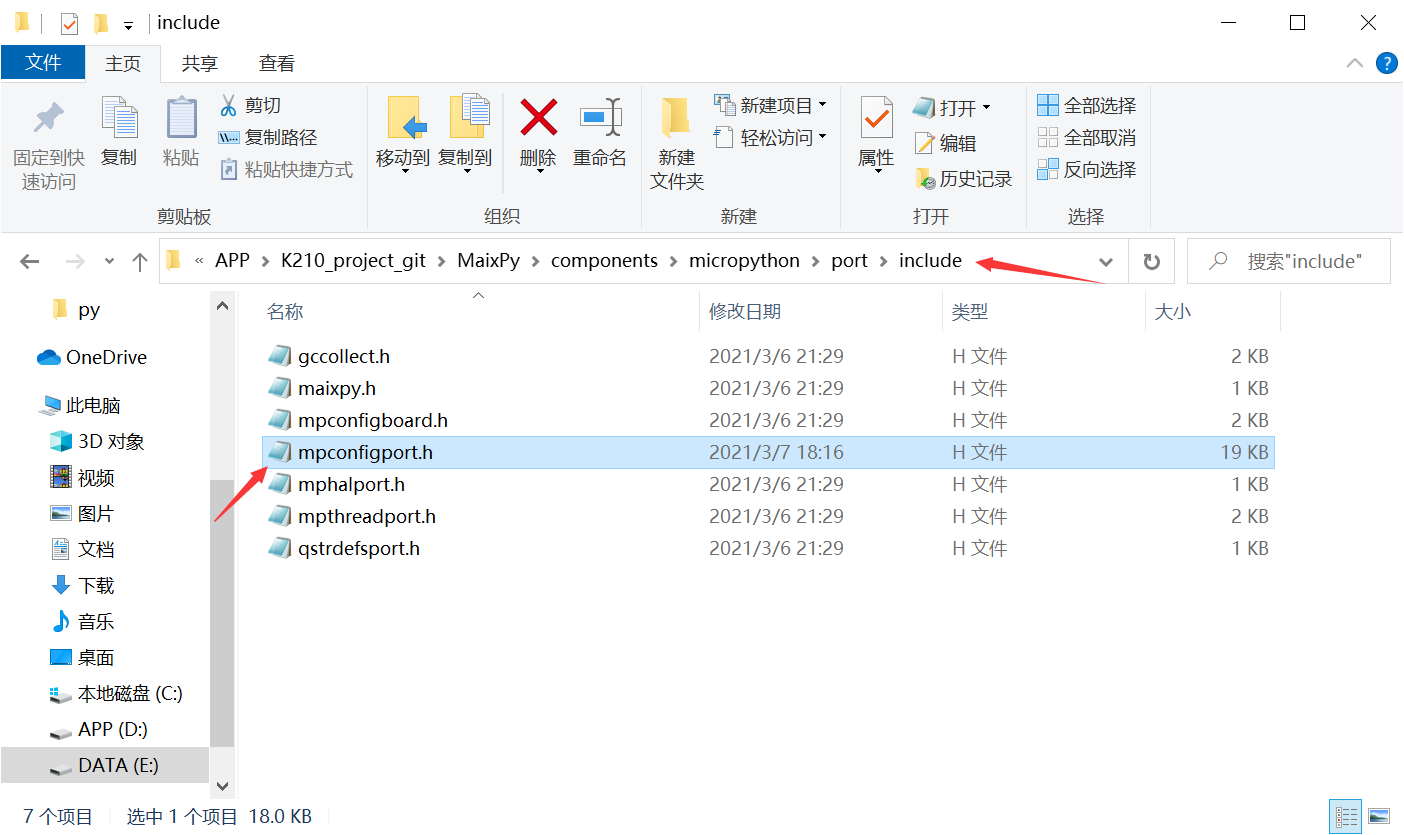
Task: Click the 剪切 scissors icon
Action: click(228, 105)
